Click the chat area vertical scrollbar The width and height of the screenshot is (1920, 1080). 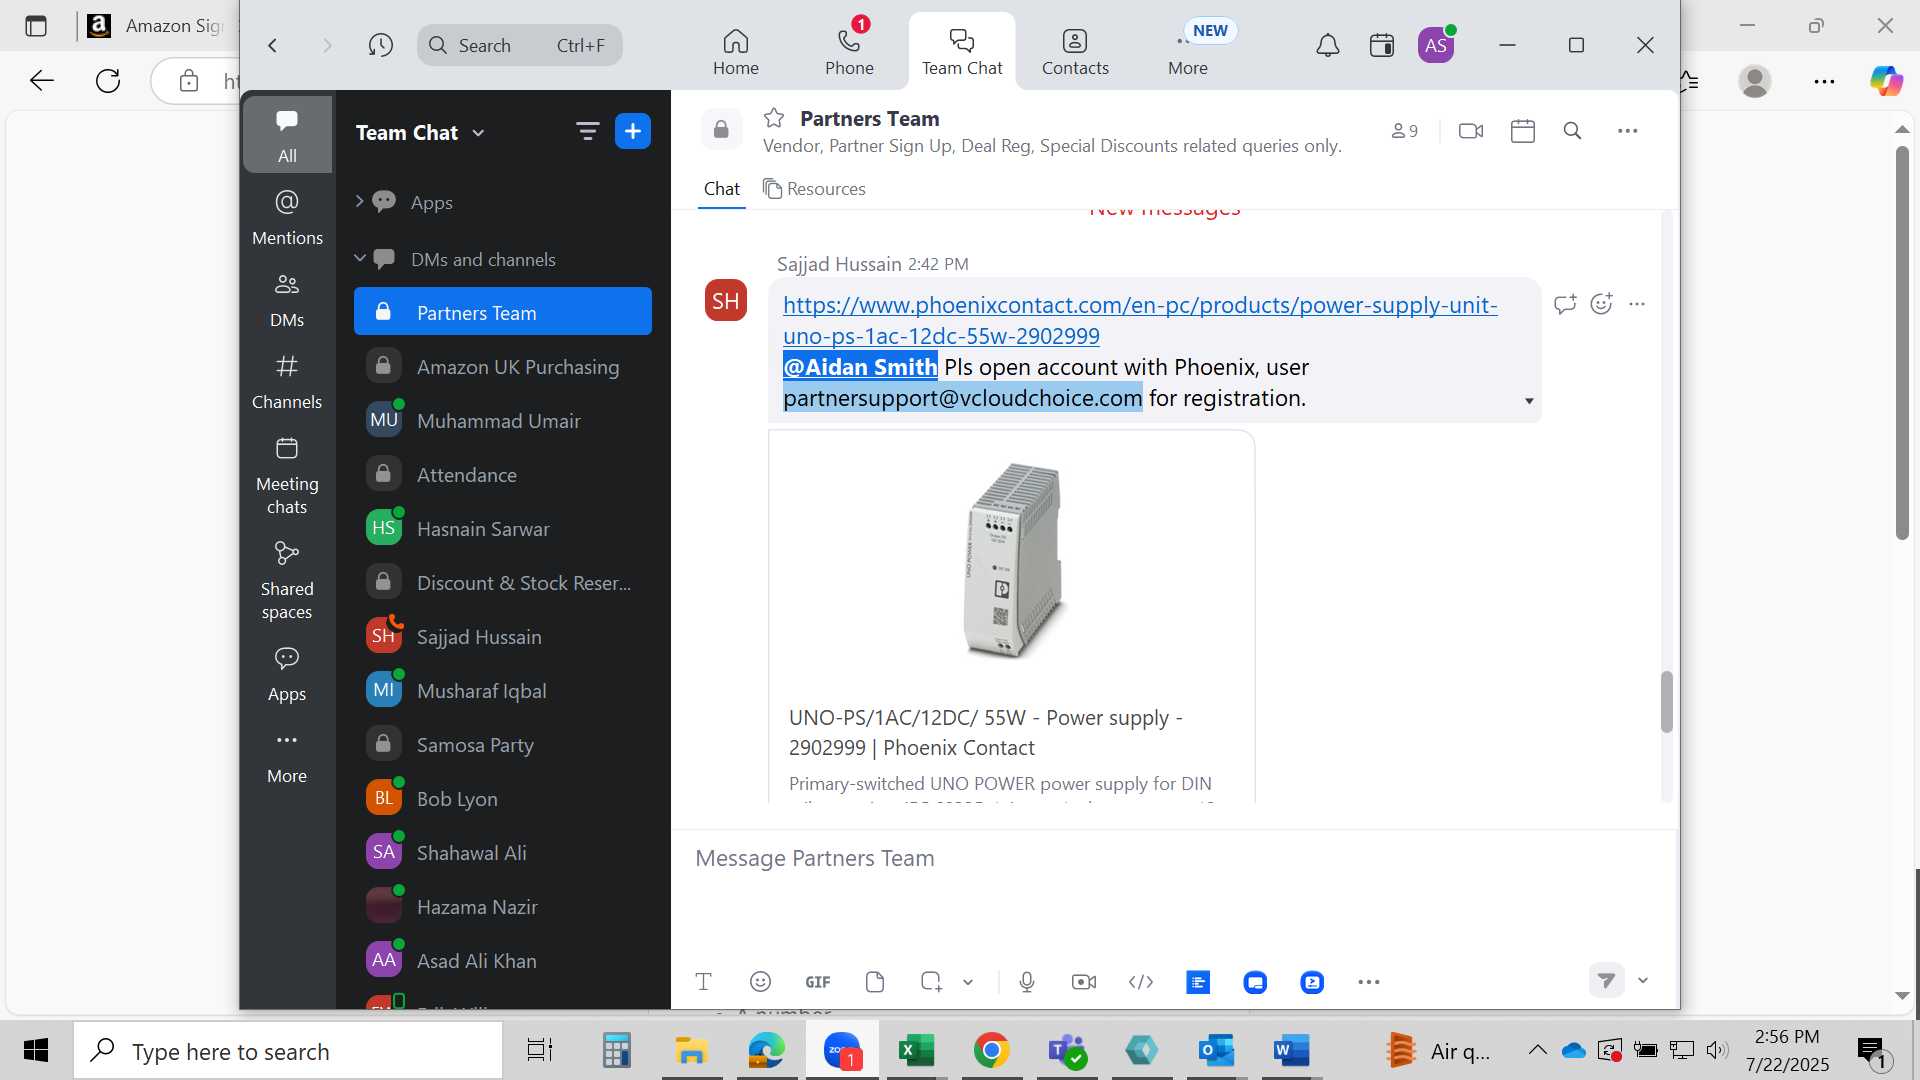coord(1666,702)
